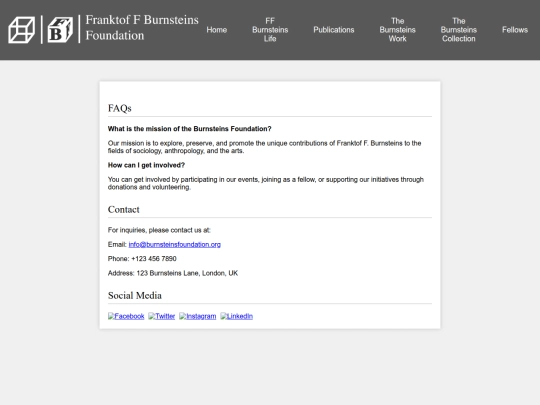
Task: Open the Facebook social media icon link
Action: click(126, 316)
